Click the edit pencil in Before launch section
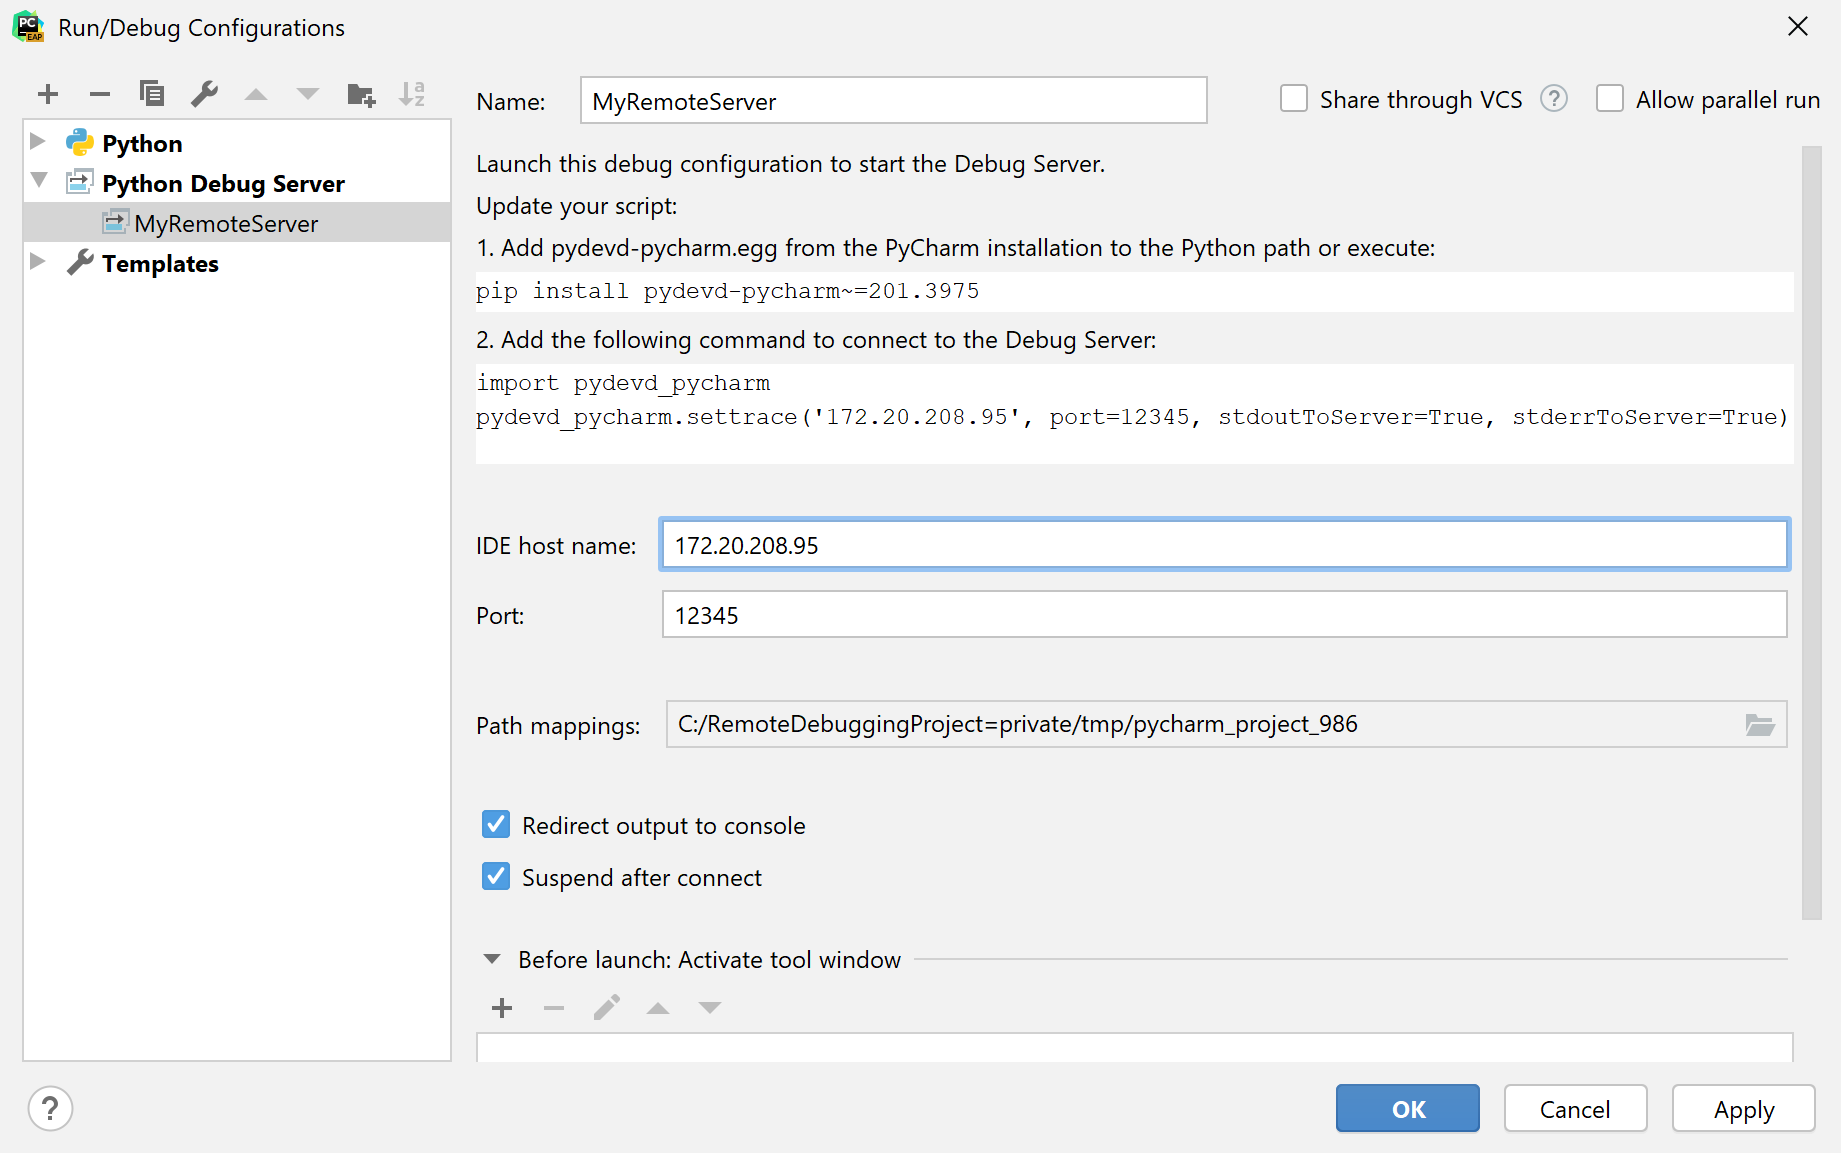 click(x=606, y=1008)
